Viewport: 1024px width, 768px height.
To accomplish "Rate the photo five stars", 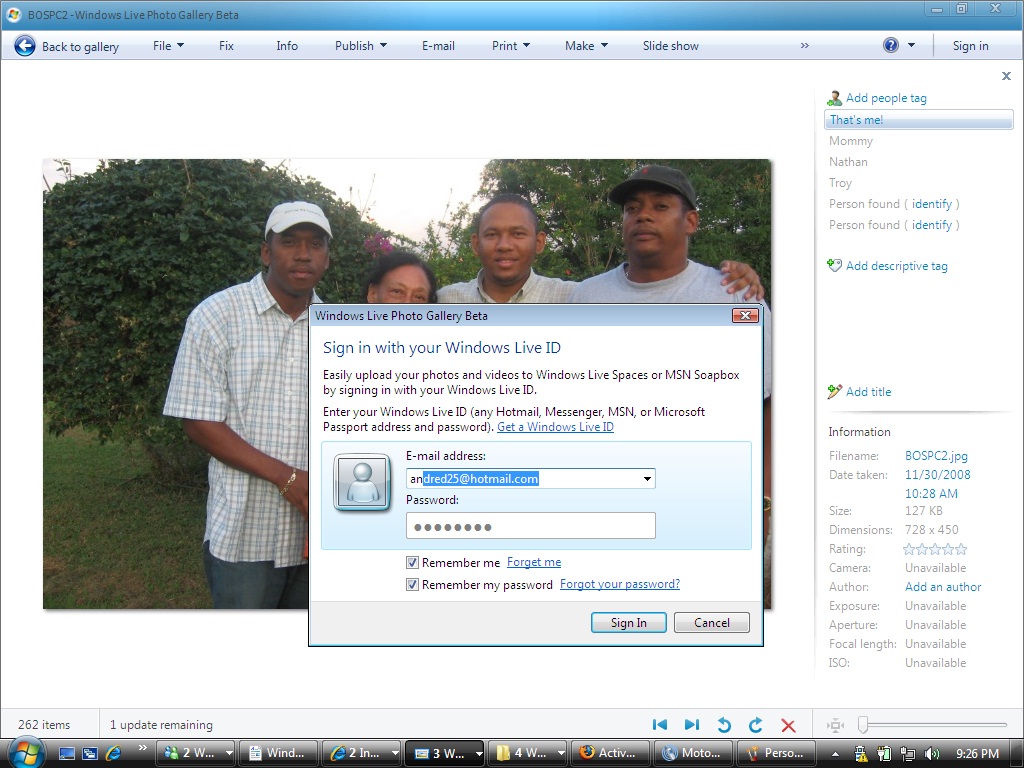I will 961,549.
